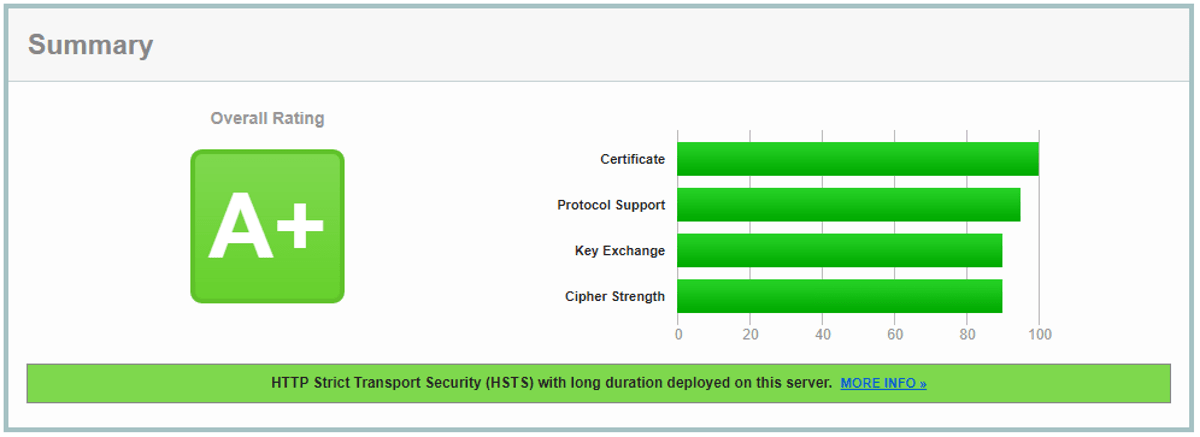Click the Overall Rating label
The width and height of the screenshot is (1200, 437).
coord(267,118)
